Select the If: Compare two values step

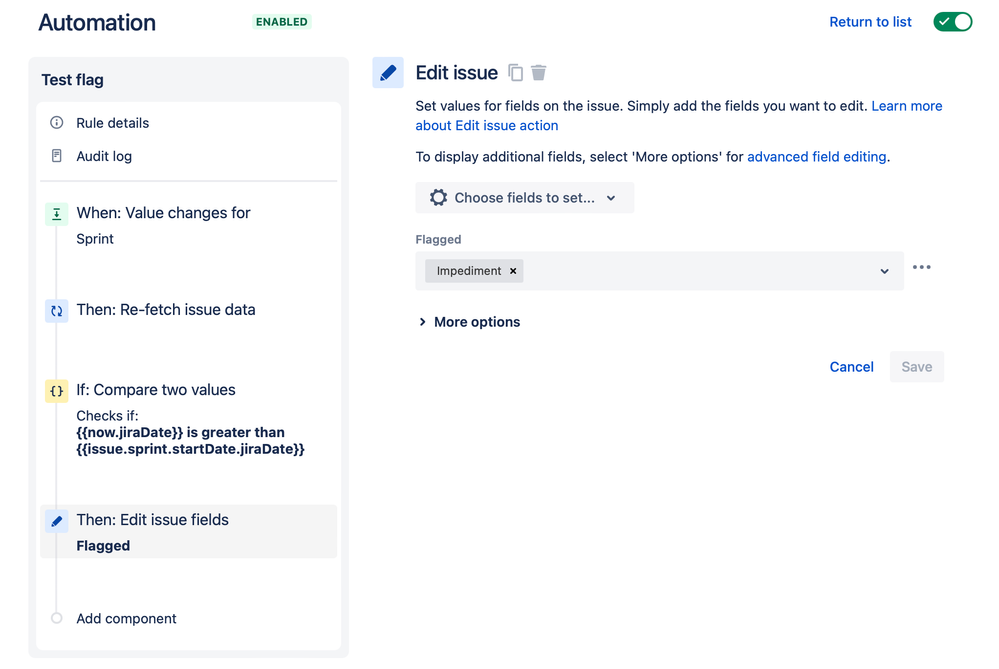pos(156,390)
